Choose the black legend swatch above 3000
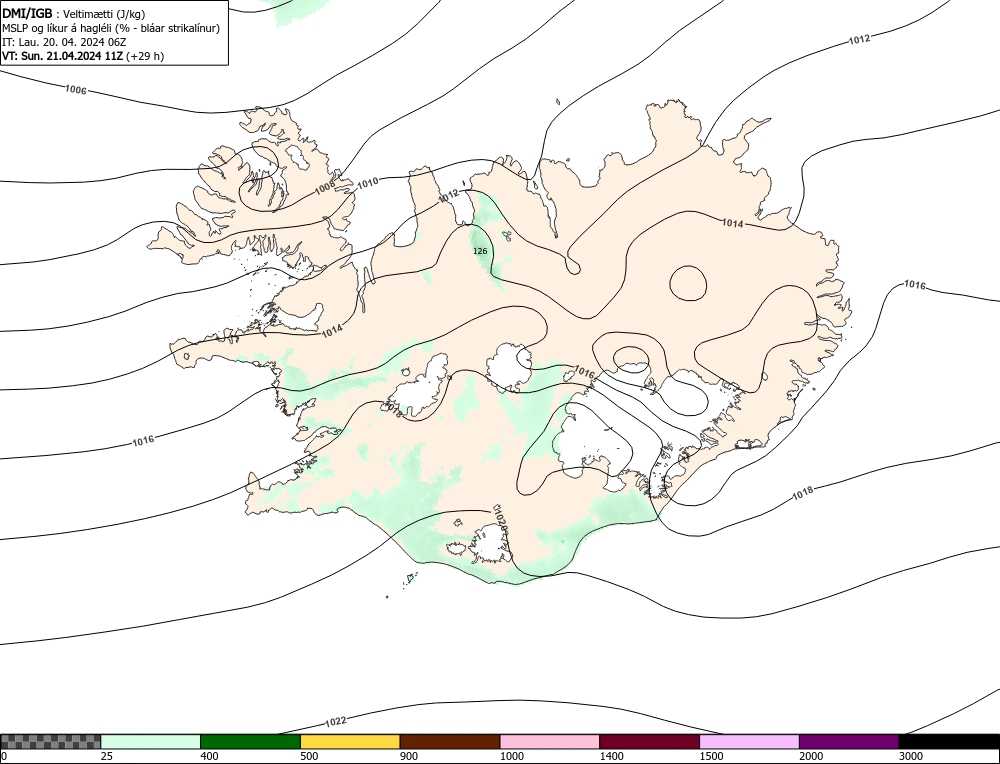The image size is (1000, 764). [949, 742]
